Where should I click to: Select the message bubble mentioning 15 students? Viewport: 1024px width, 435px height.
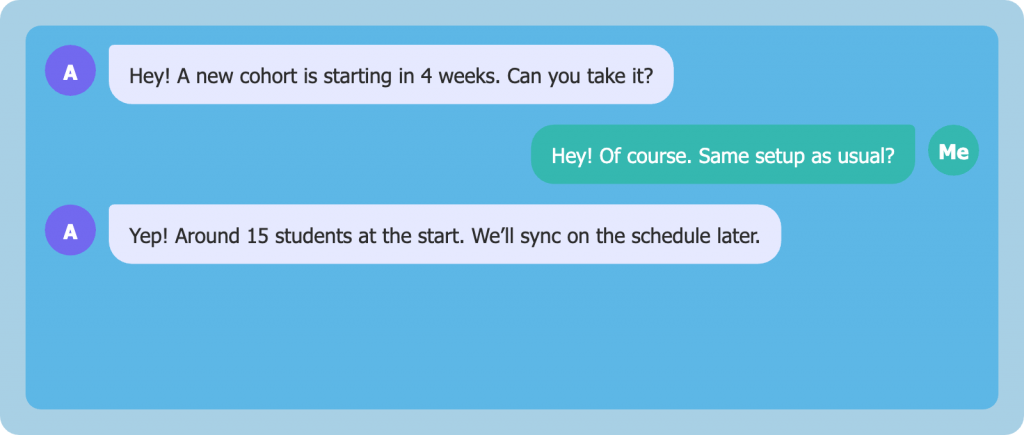tap(443, 234)
